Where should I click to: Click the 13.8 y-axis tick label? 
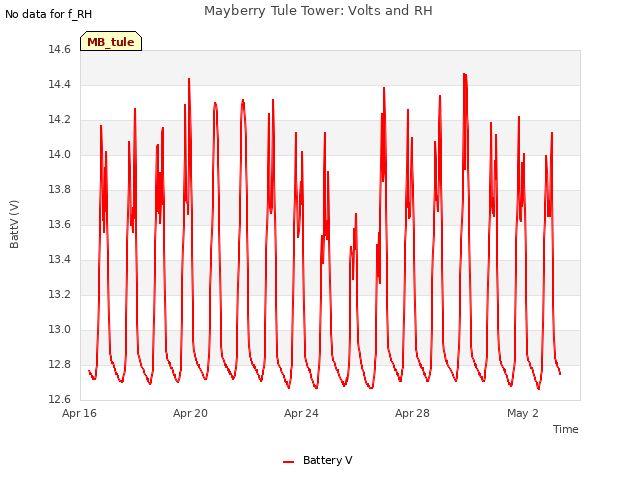tap(60, 190)
